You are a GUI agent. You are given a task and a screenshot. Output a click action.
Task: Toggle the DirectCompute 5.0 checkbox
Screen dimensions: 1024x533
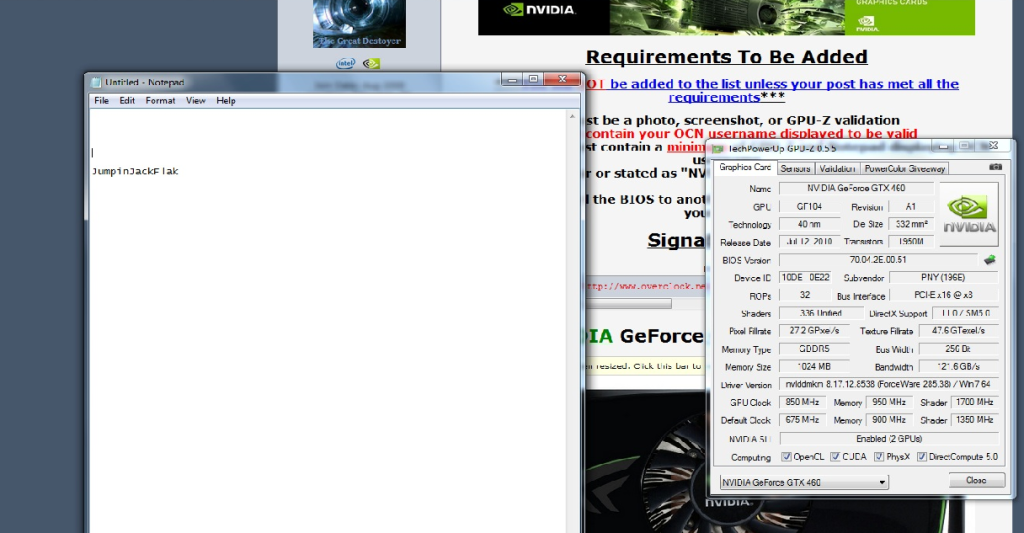pyautogui.click(x=921, y=457)
